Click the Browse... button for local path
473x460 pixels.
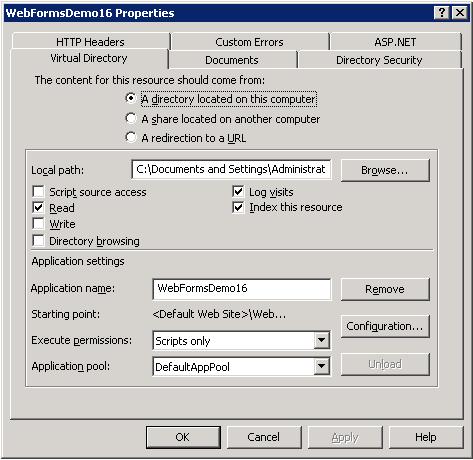pos(385,170)
